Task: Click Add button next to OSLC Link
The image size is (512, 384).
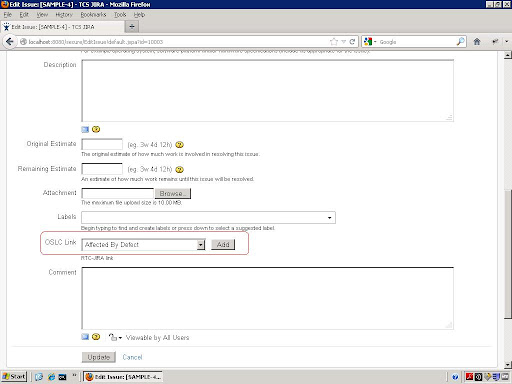Action: point(223,245)
